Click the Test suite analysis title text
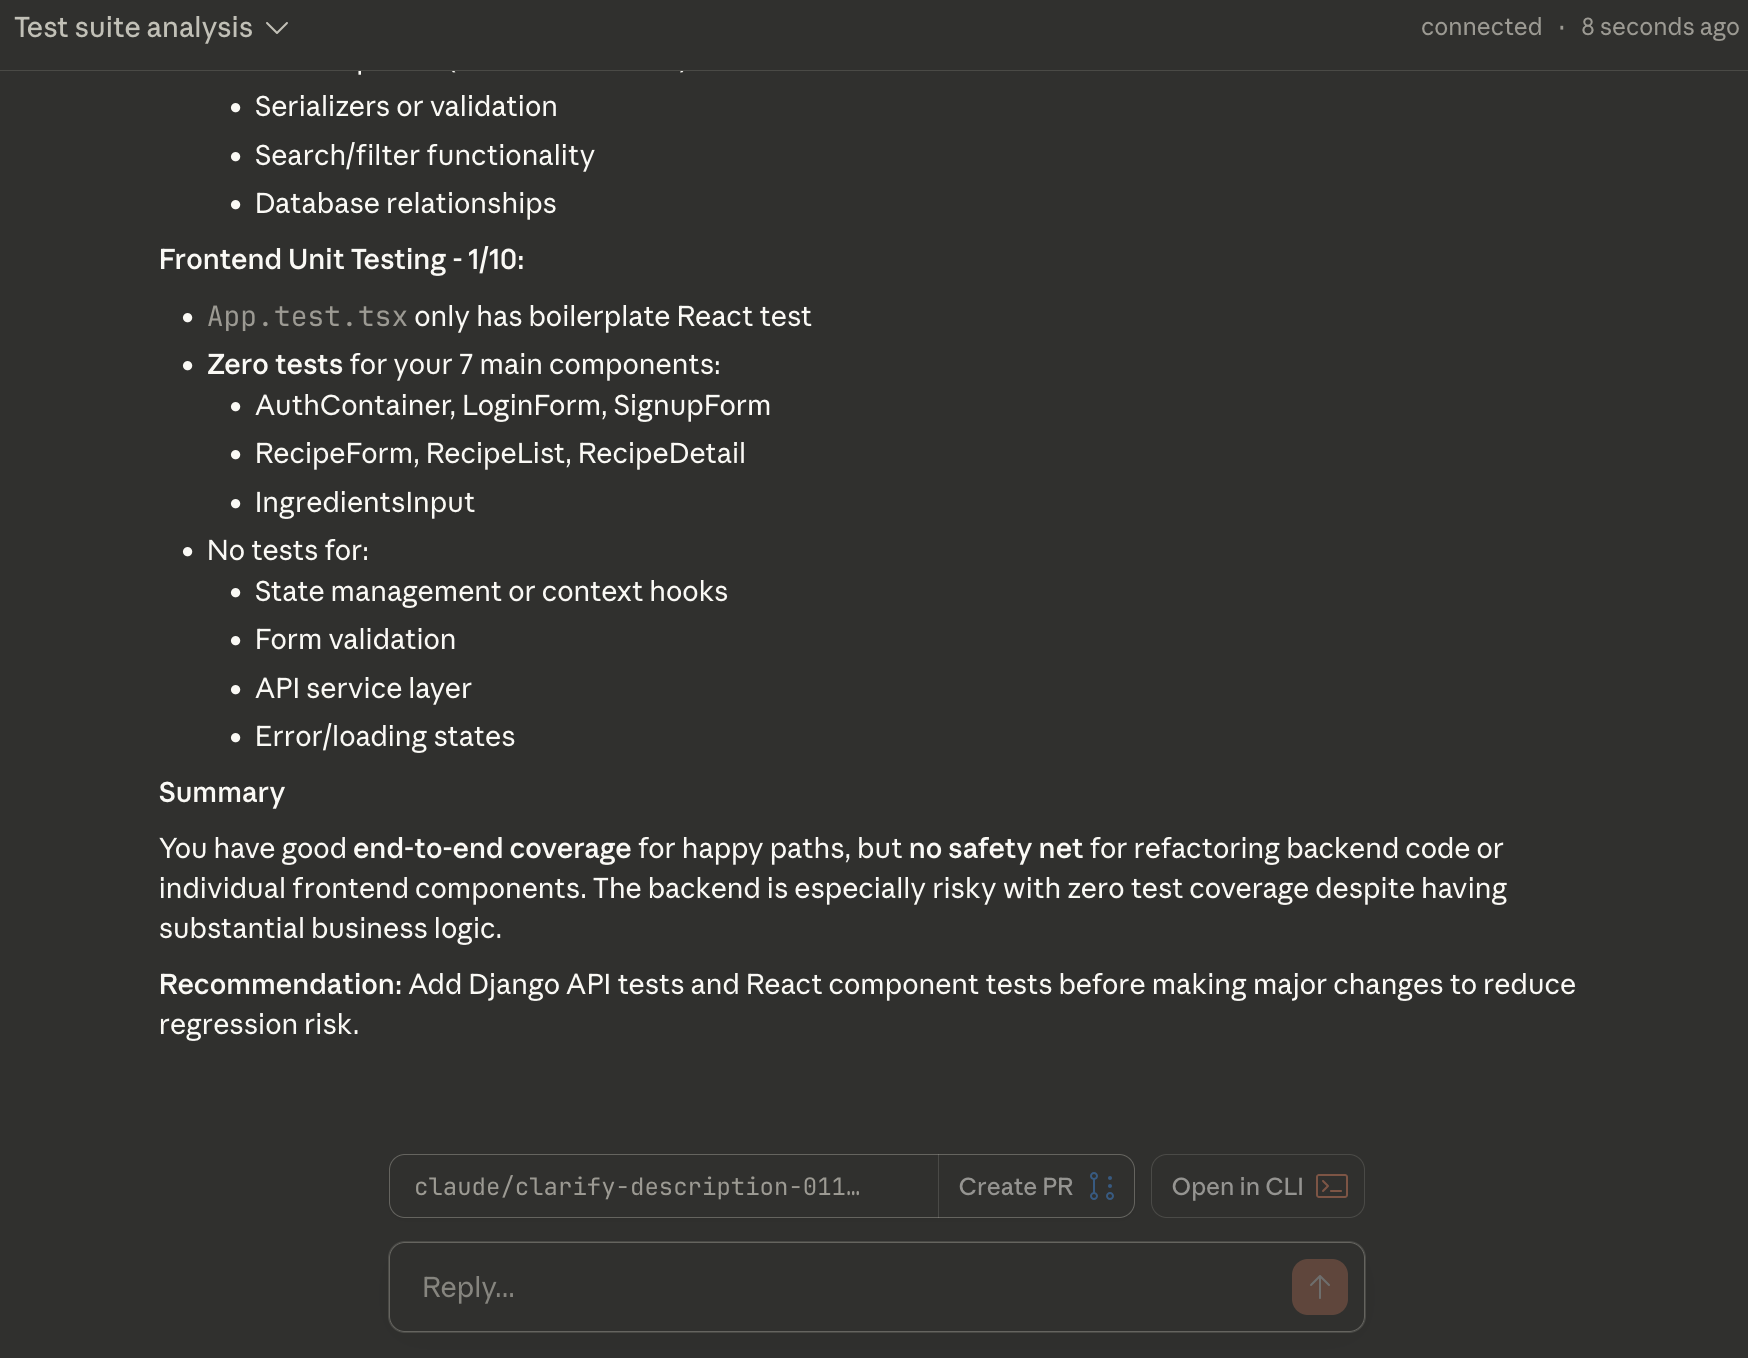The width and height of the screenshot is (1748, 1358). tap(134, 28)
